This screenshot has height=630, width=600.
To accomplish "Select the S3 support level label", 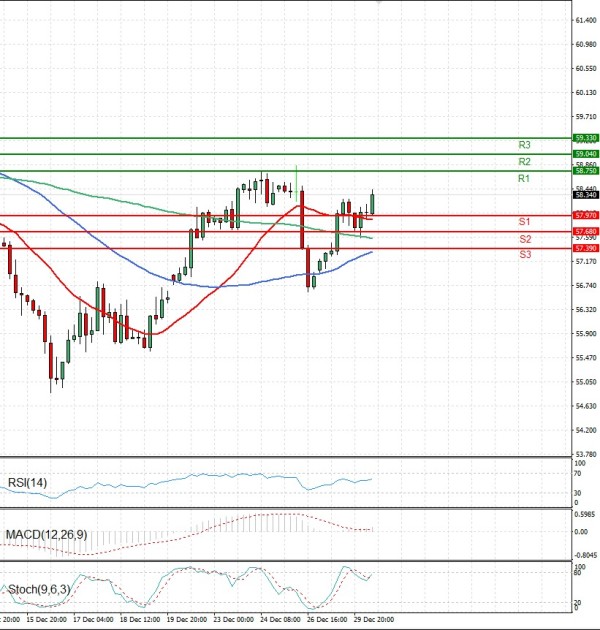I will (x=523, y=255).
